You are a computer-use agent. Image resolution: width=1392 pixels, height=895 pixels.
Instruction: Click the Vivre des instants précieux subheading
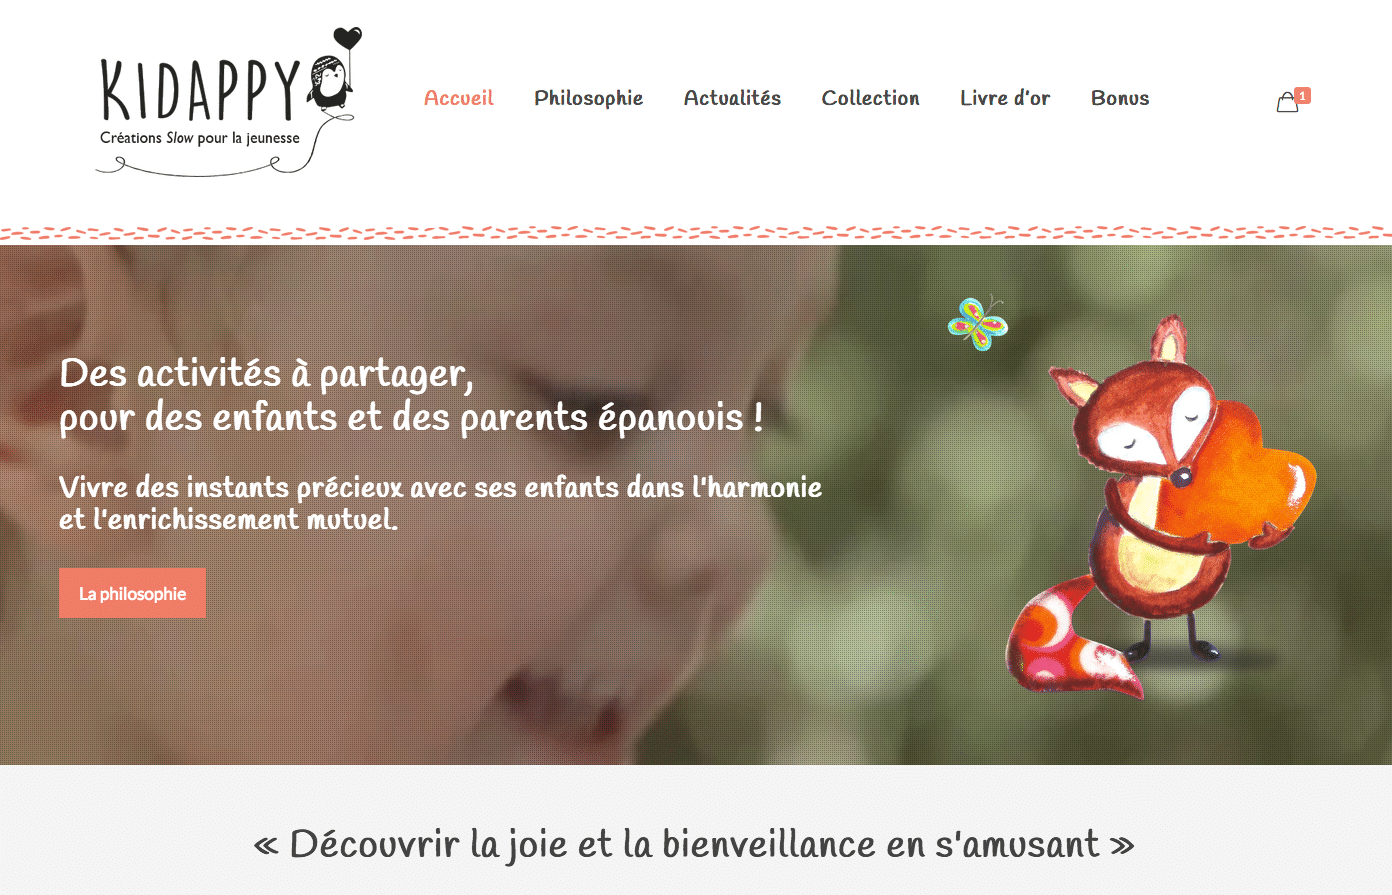point(441,503)
